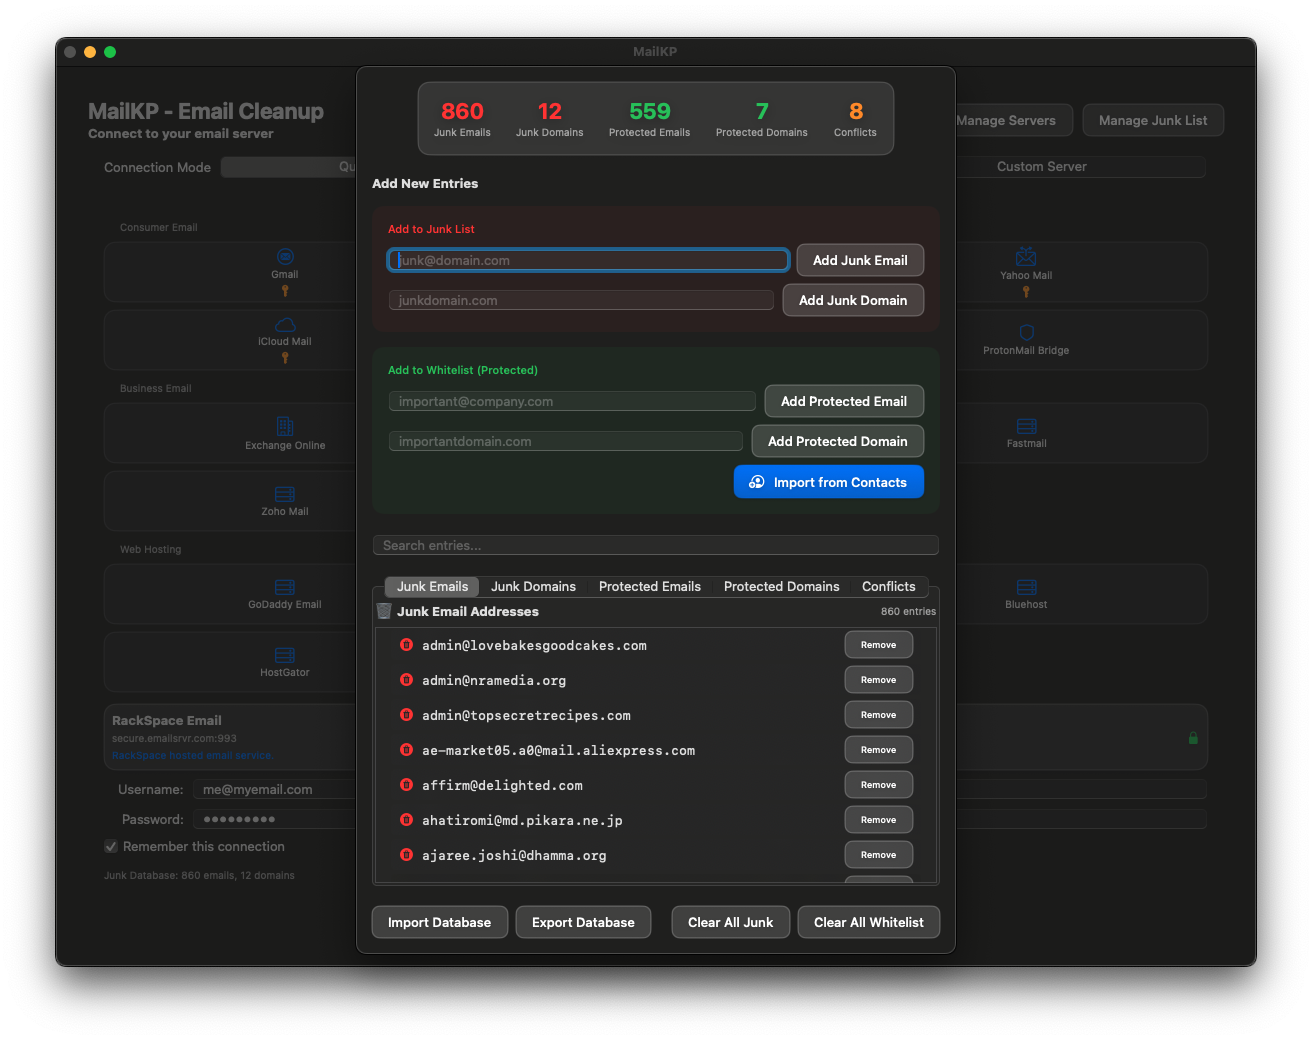Image resolution: width=1312 pixels, height=1040 pixels.
Task: Click the RackSpace hosted email service link
Action: coord(193,755)
